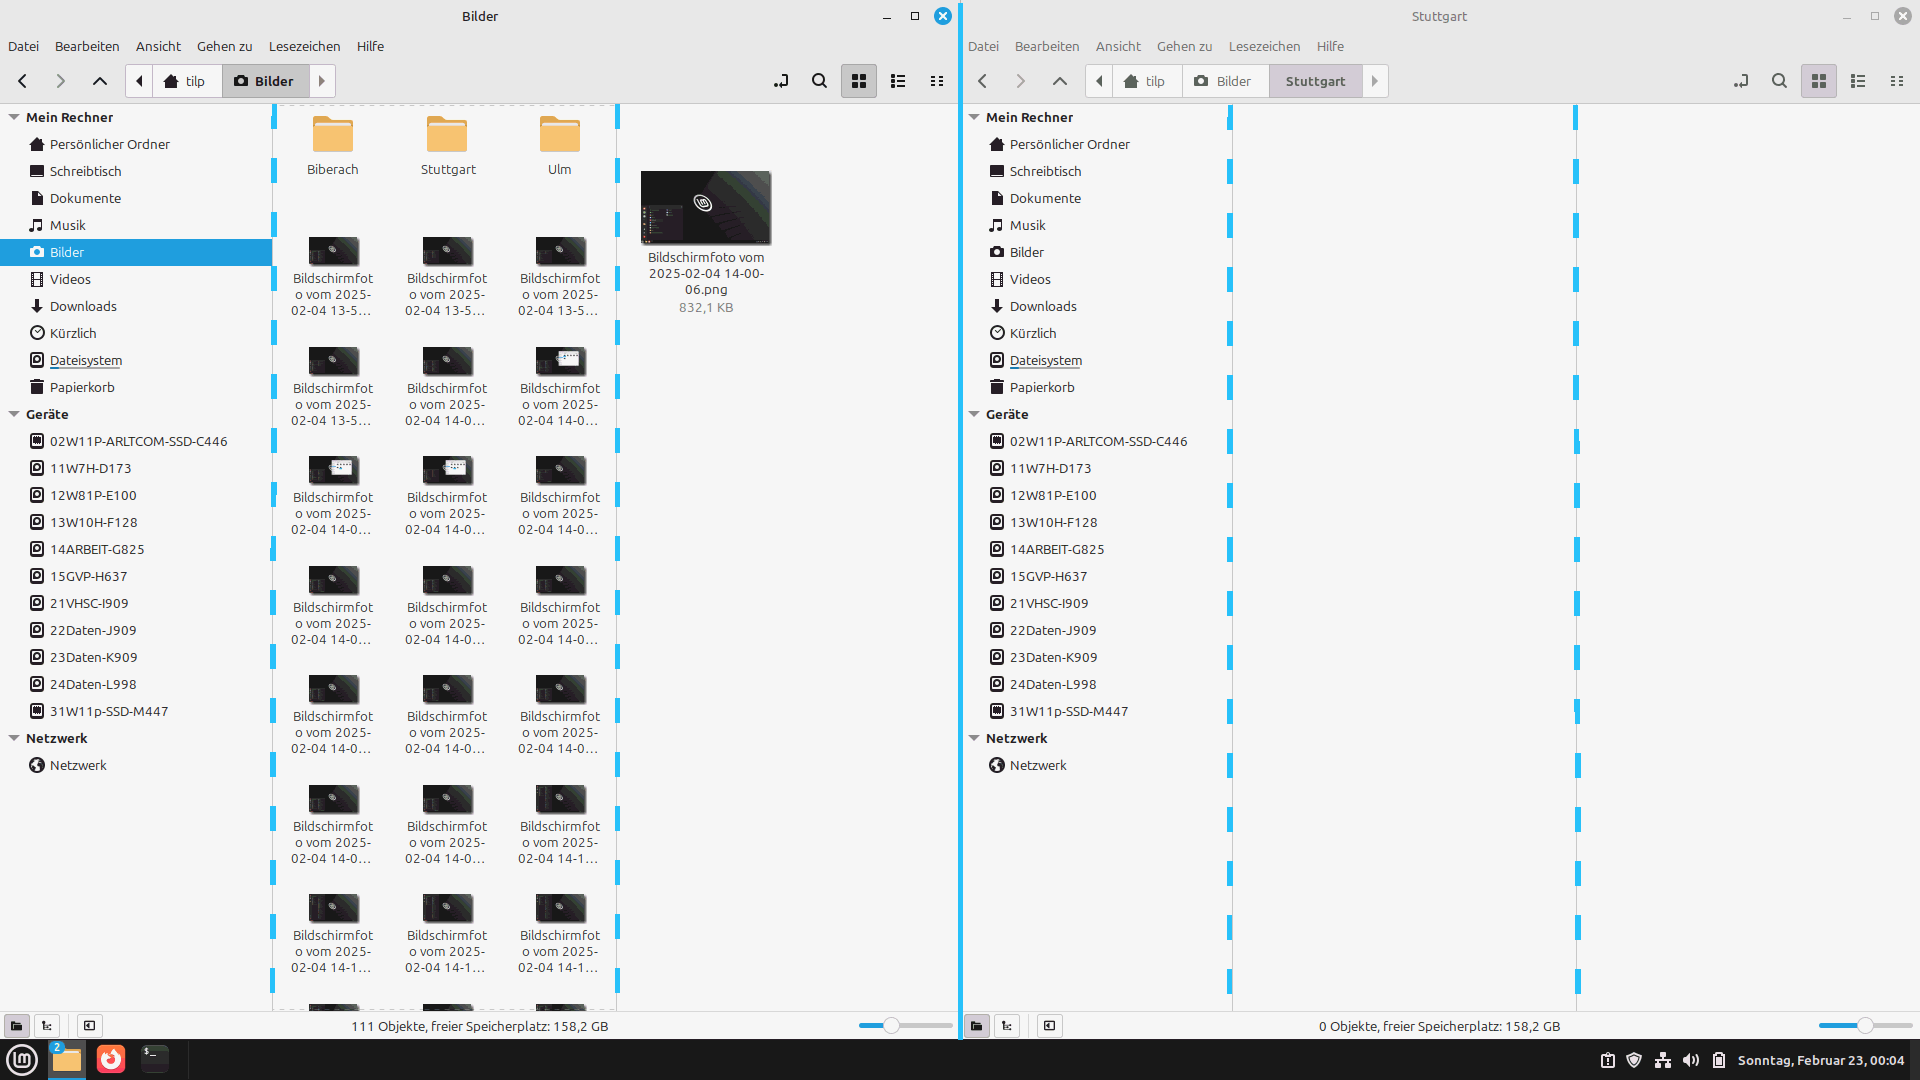Toggle location entry in left Bilder window
Viewport: 1920px width, 1080px height.
781,81
